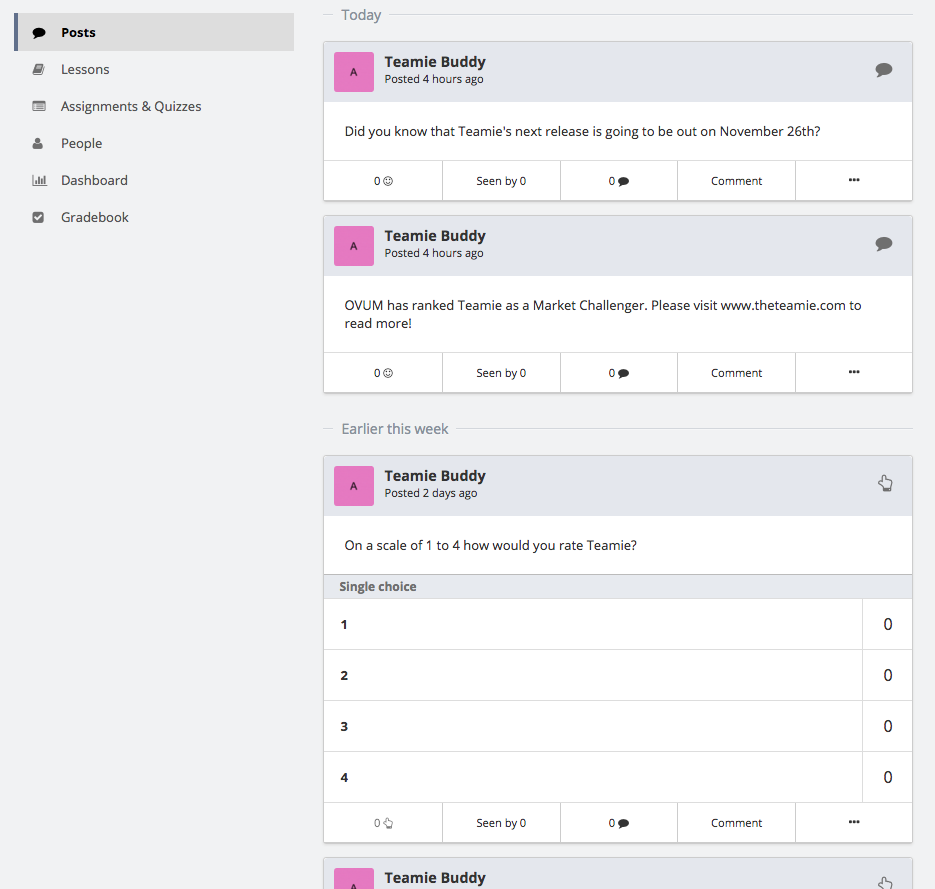Click speech bubble icon on OVUM post header
The image size is (935, 889).
pos(884,244)
